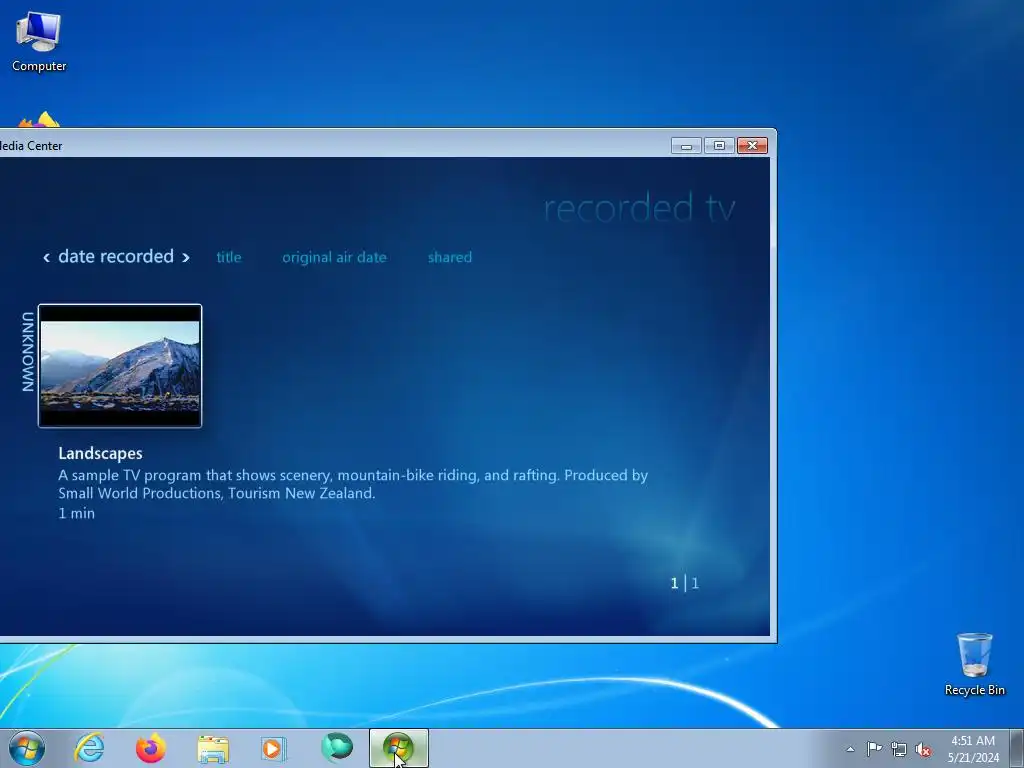Viewport: 1024px width, 768px height.
Task: Minimize the Media Center window
Action: tap(686, 146)
